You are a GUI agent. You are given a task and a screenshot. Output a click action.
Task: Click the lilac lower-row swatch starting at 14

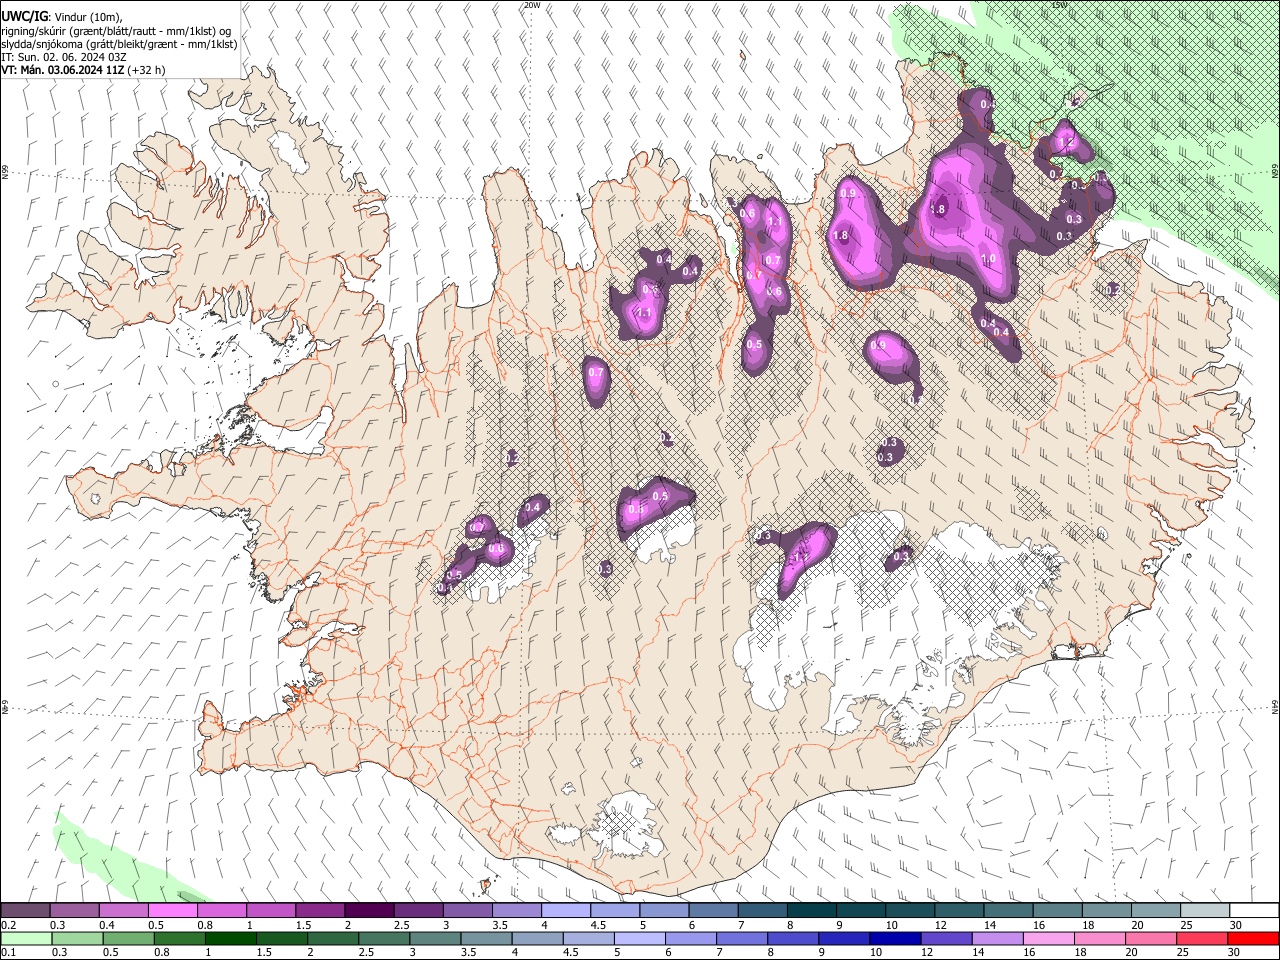click(997, 939)
